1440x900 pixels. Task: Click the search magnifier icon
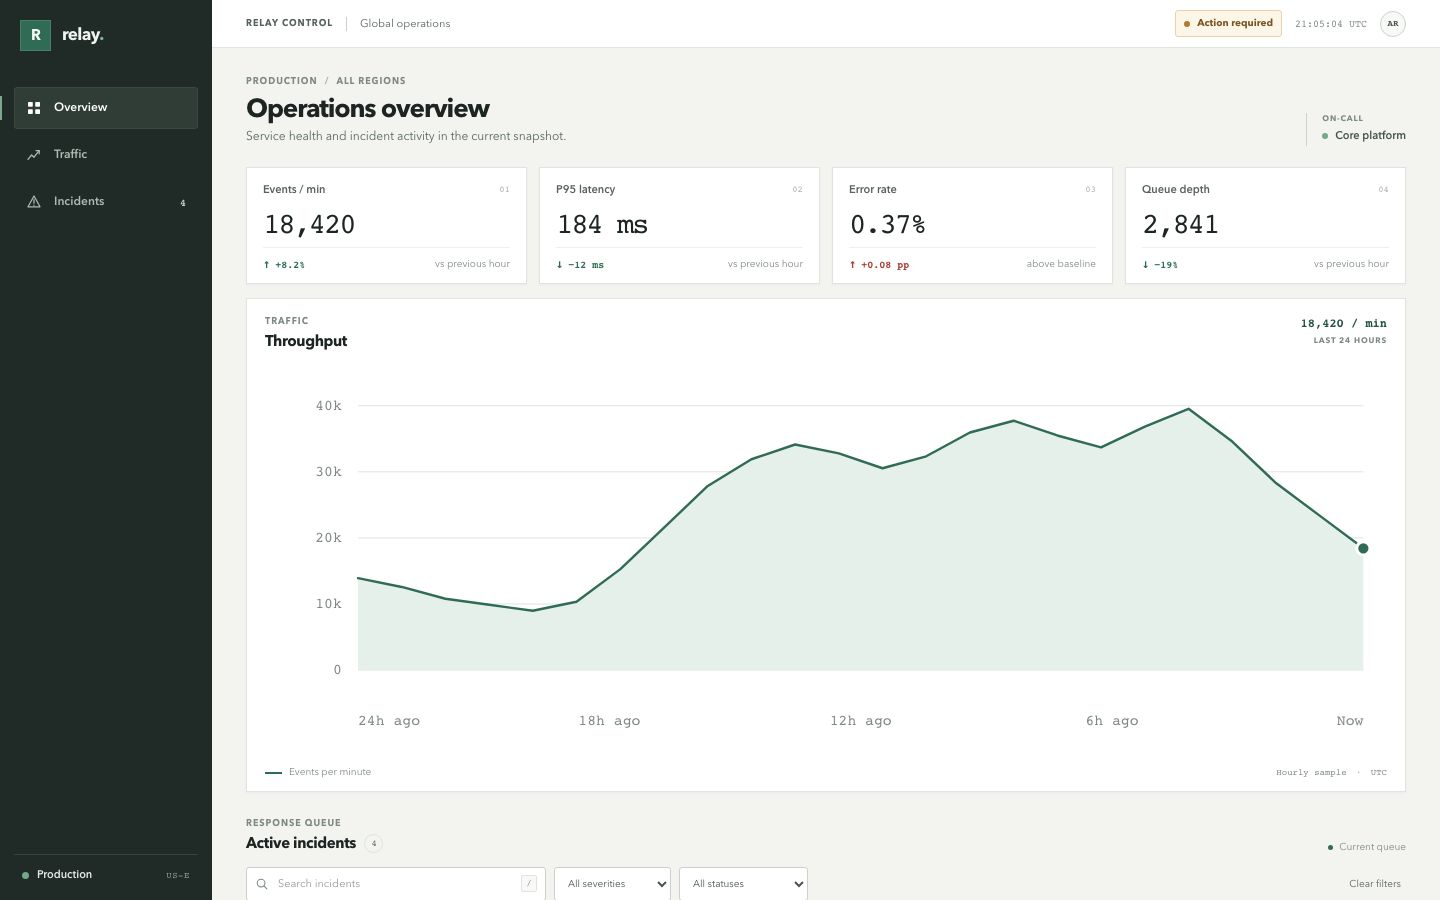(262, 884)
